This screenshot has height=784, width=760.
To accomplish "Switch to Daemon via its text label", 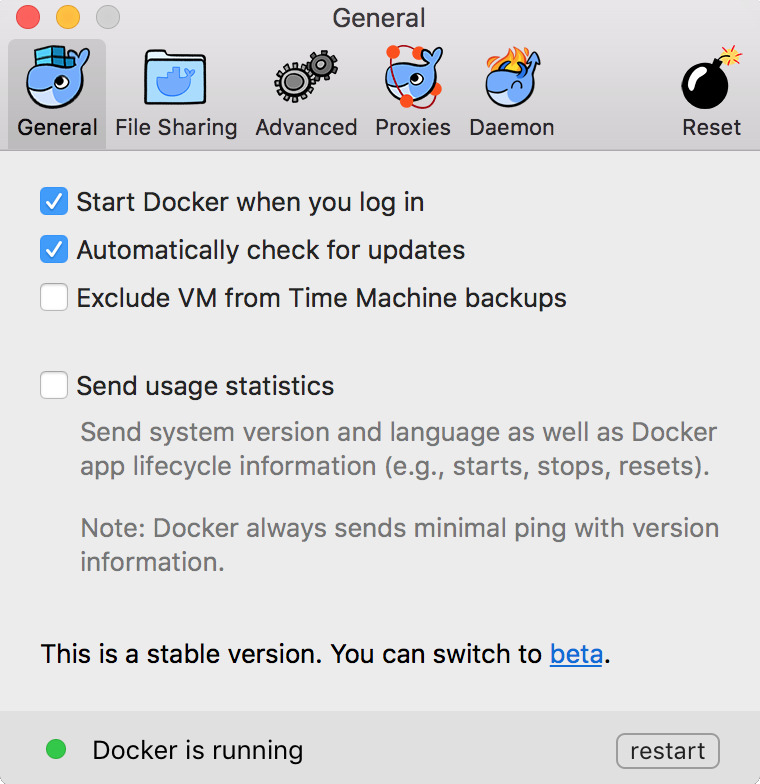I will 512,128.
